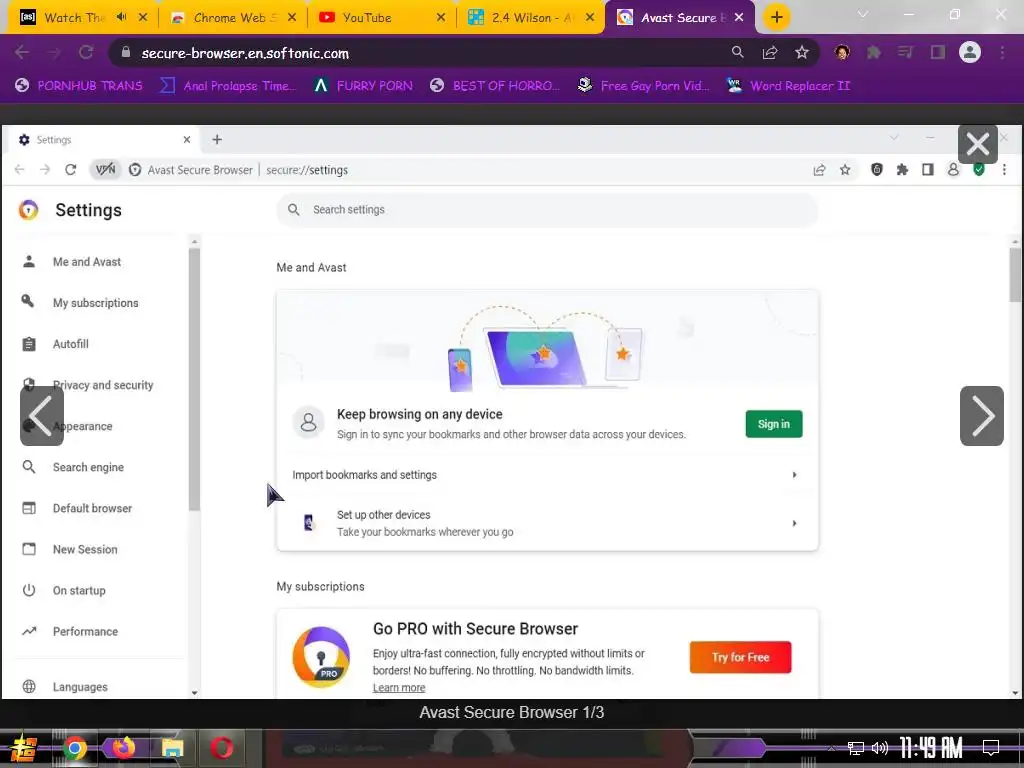Click the Avast shield icon in the inner toolbar
Image resolution: width=1024 pixels, height=768 pixels.
[x=877, y=170]
